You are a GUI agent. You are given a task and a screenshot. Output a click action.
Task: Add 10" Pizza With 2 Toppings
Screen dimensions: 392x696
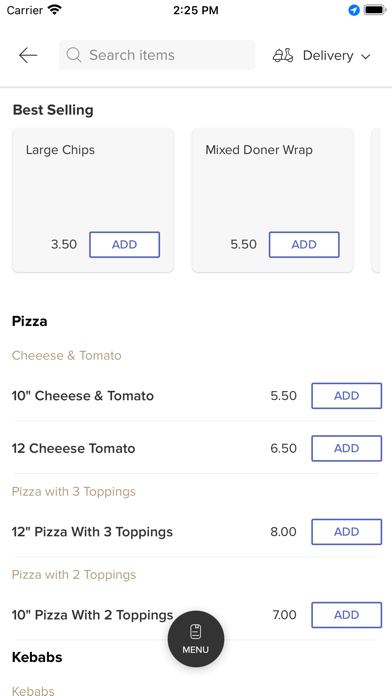(x=347, y=615)
